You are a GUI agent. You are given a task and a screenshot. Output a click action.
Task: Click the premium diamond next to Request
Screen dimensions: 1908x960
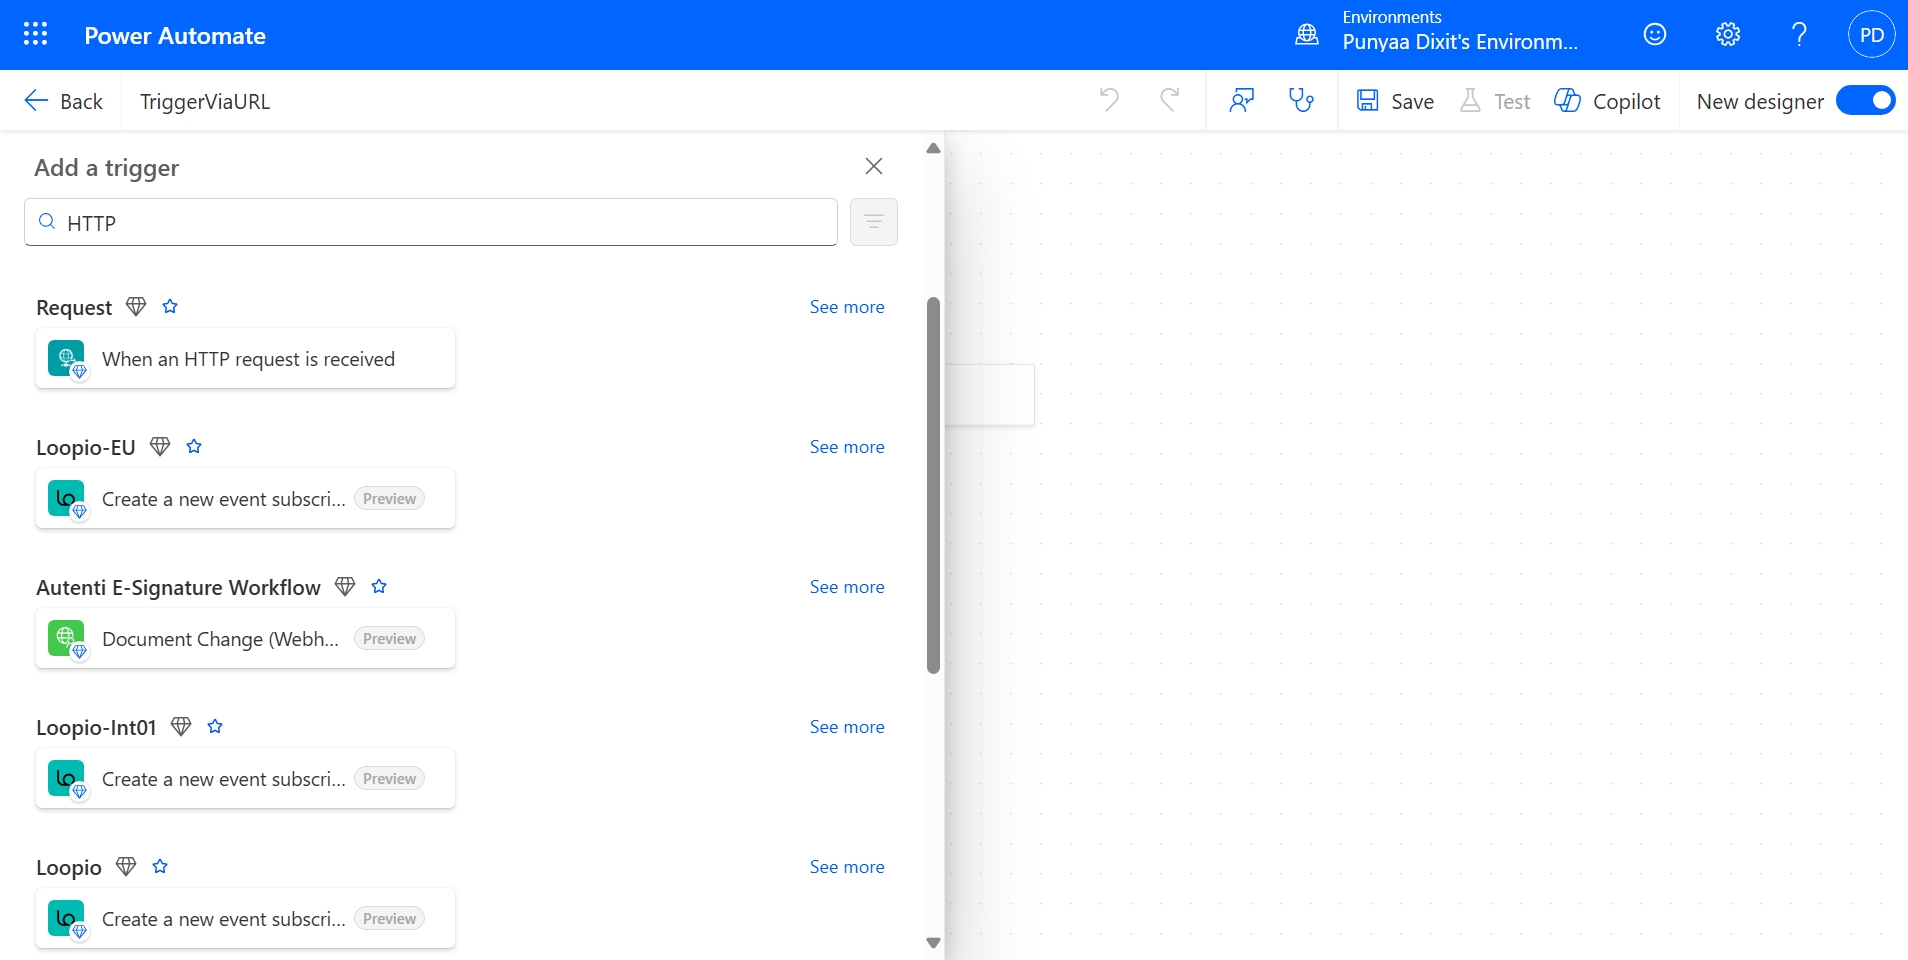point(136,307)
